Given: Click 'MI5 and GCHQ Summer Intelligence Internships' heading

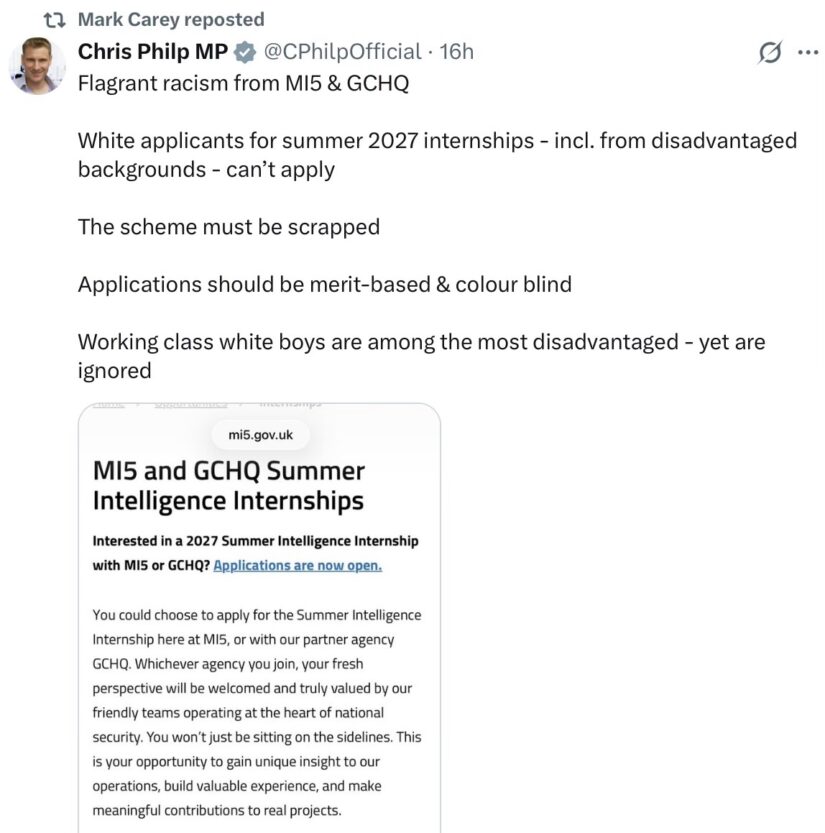Looking at the screenshot, I should coord(229,486).
